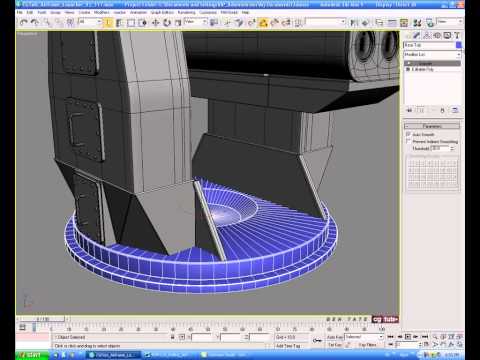Switch to the Utilities command panel tab
Viewport: 480px width, 360px height.
tap(457, 35)
